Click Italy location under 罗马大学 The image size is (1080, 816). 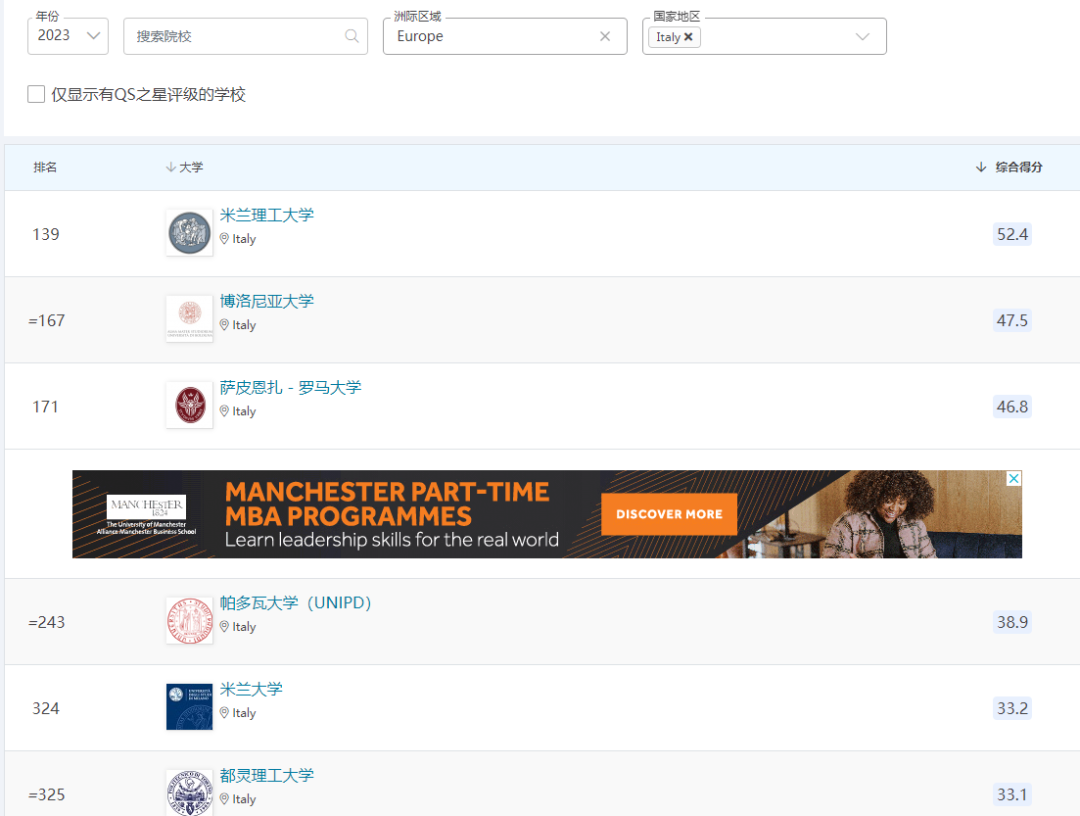[238, 411]
